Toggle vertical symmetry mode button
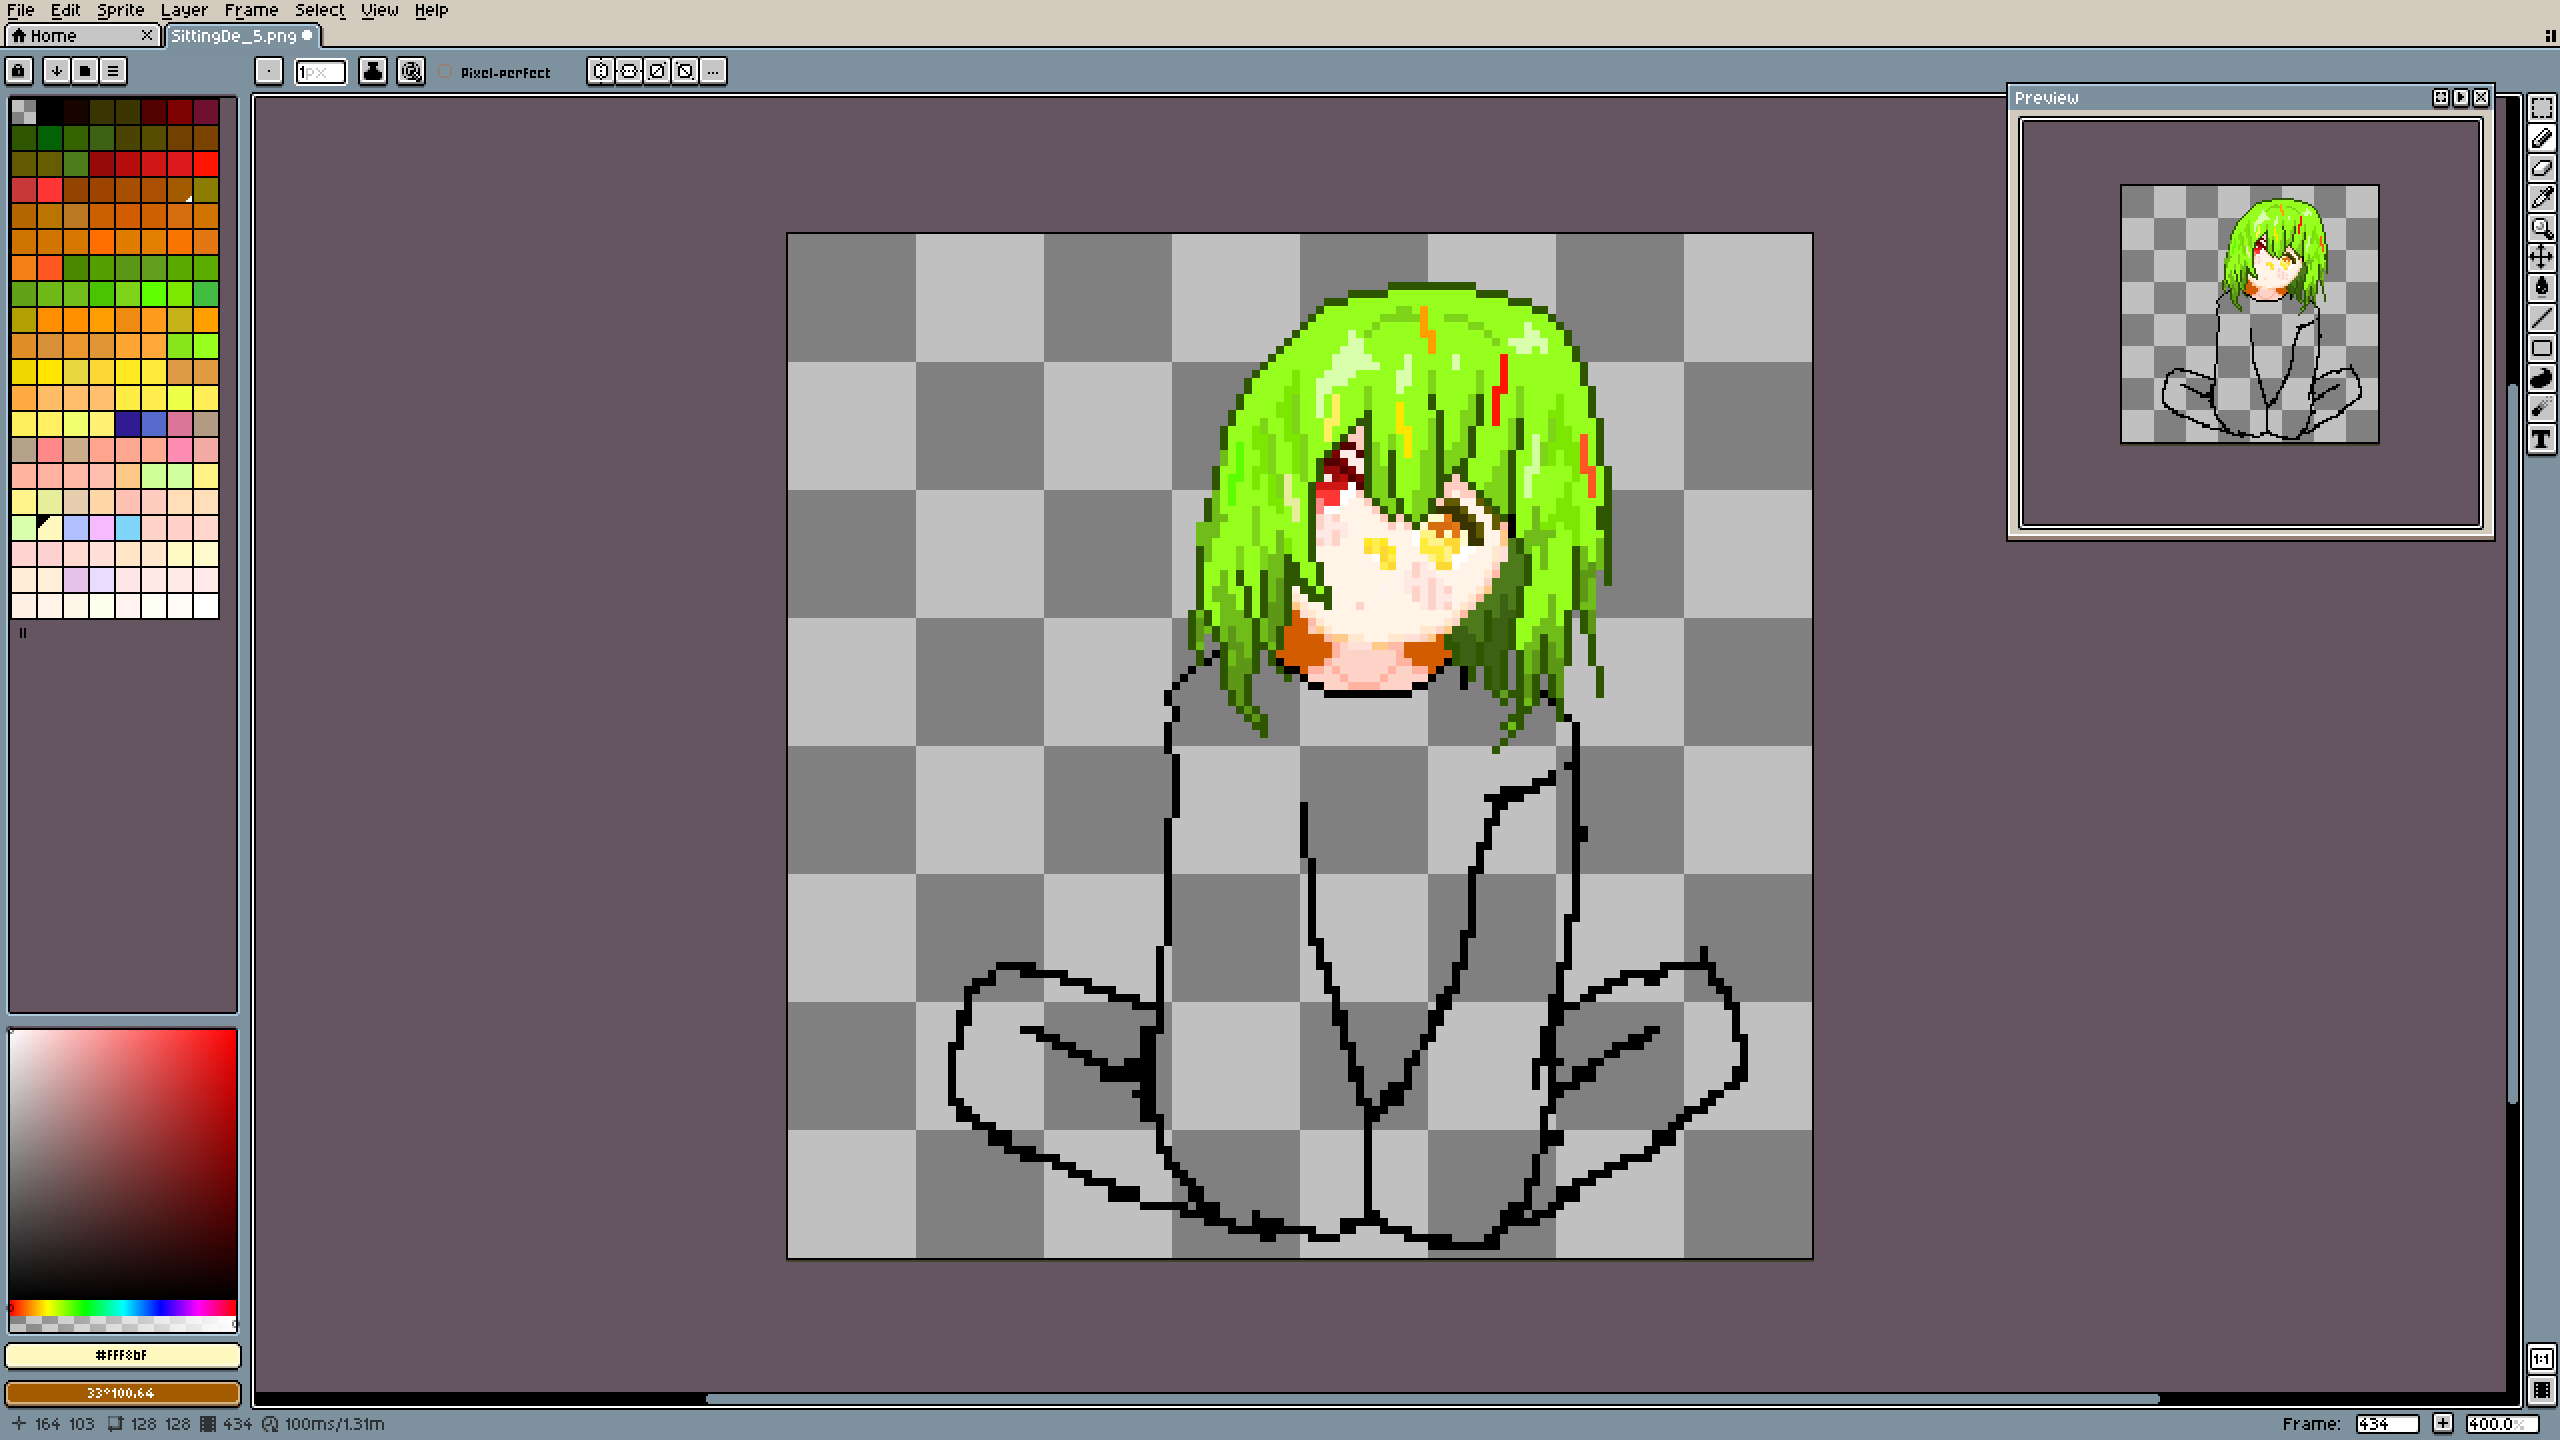2560x1440 pixels. (x=601, y=71)
